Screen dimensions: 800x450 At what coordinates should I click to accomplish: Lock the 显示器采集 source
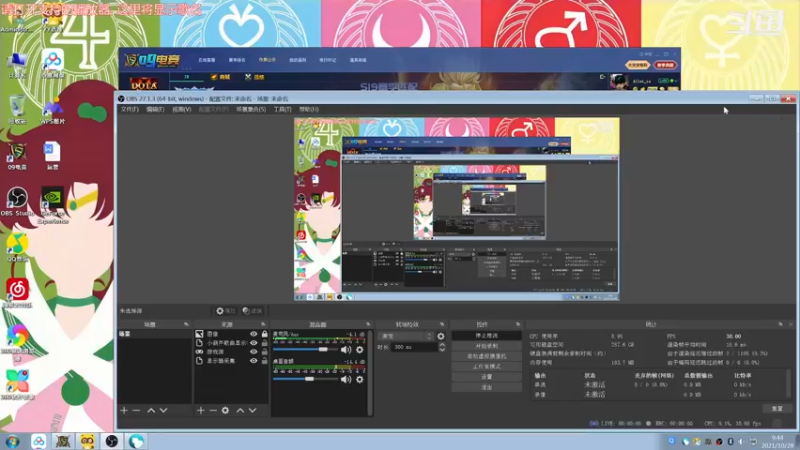[x=264, y=361]
